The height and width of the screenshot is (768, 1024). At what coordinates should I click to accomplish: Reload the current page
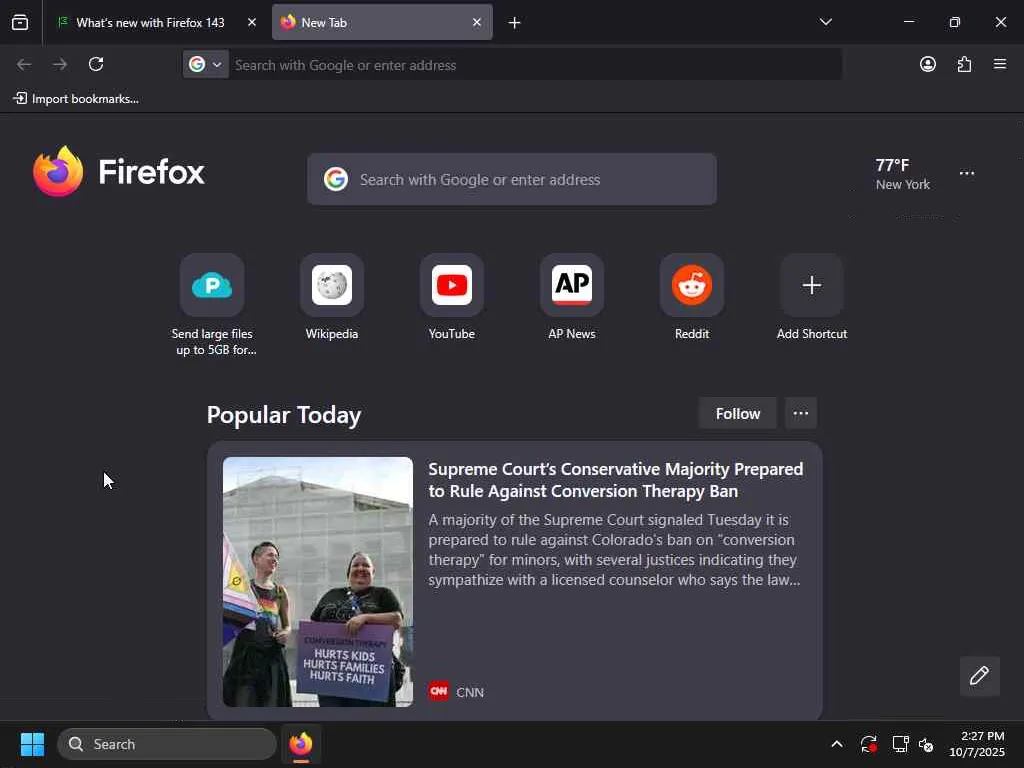click(96, 64)
